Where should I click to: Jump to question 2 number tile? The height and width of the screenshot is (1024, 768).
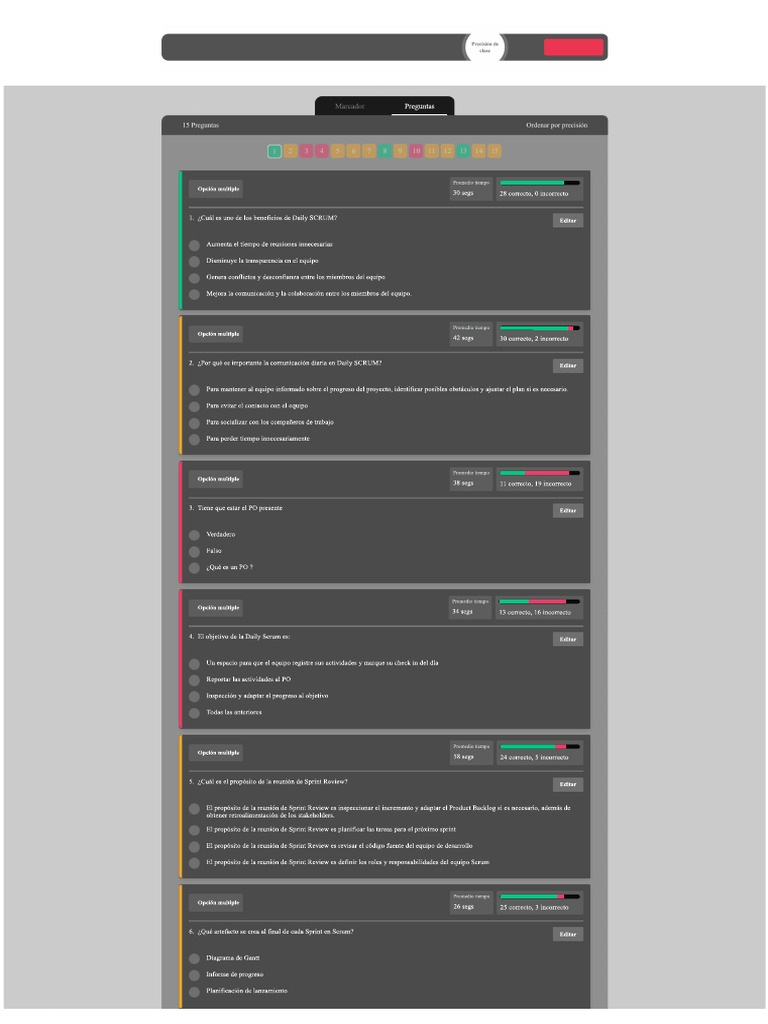pos(290,151)
